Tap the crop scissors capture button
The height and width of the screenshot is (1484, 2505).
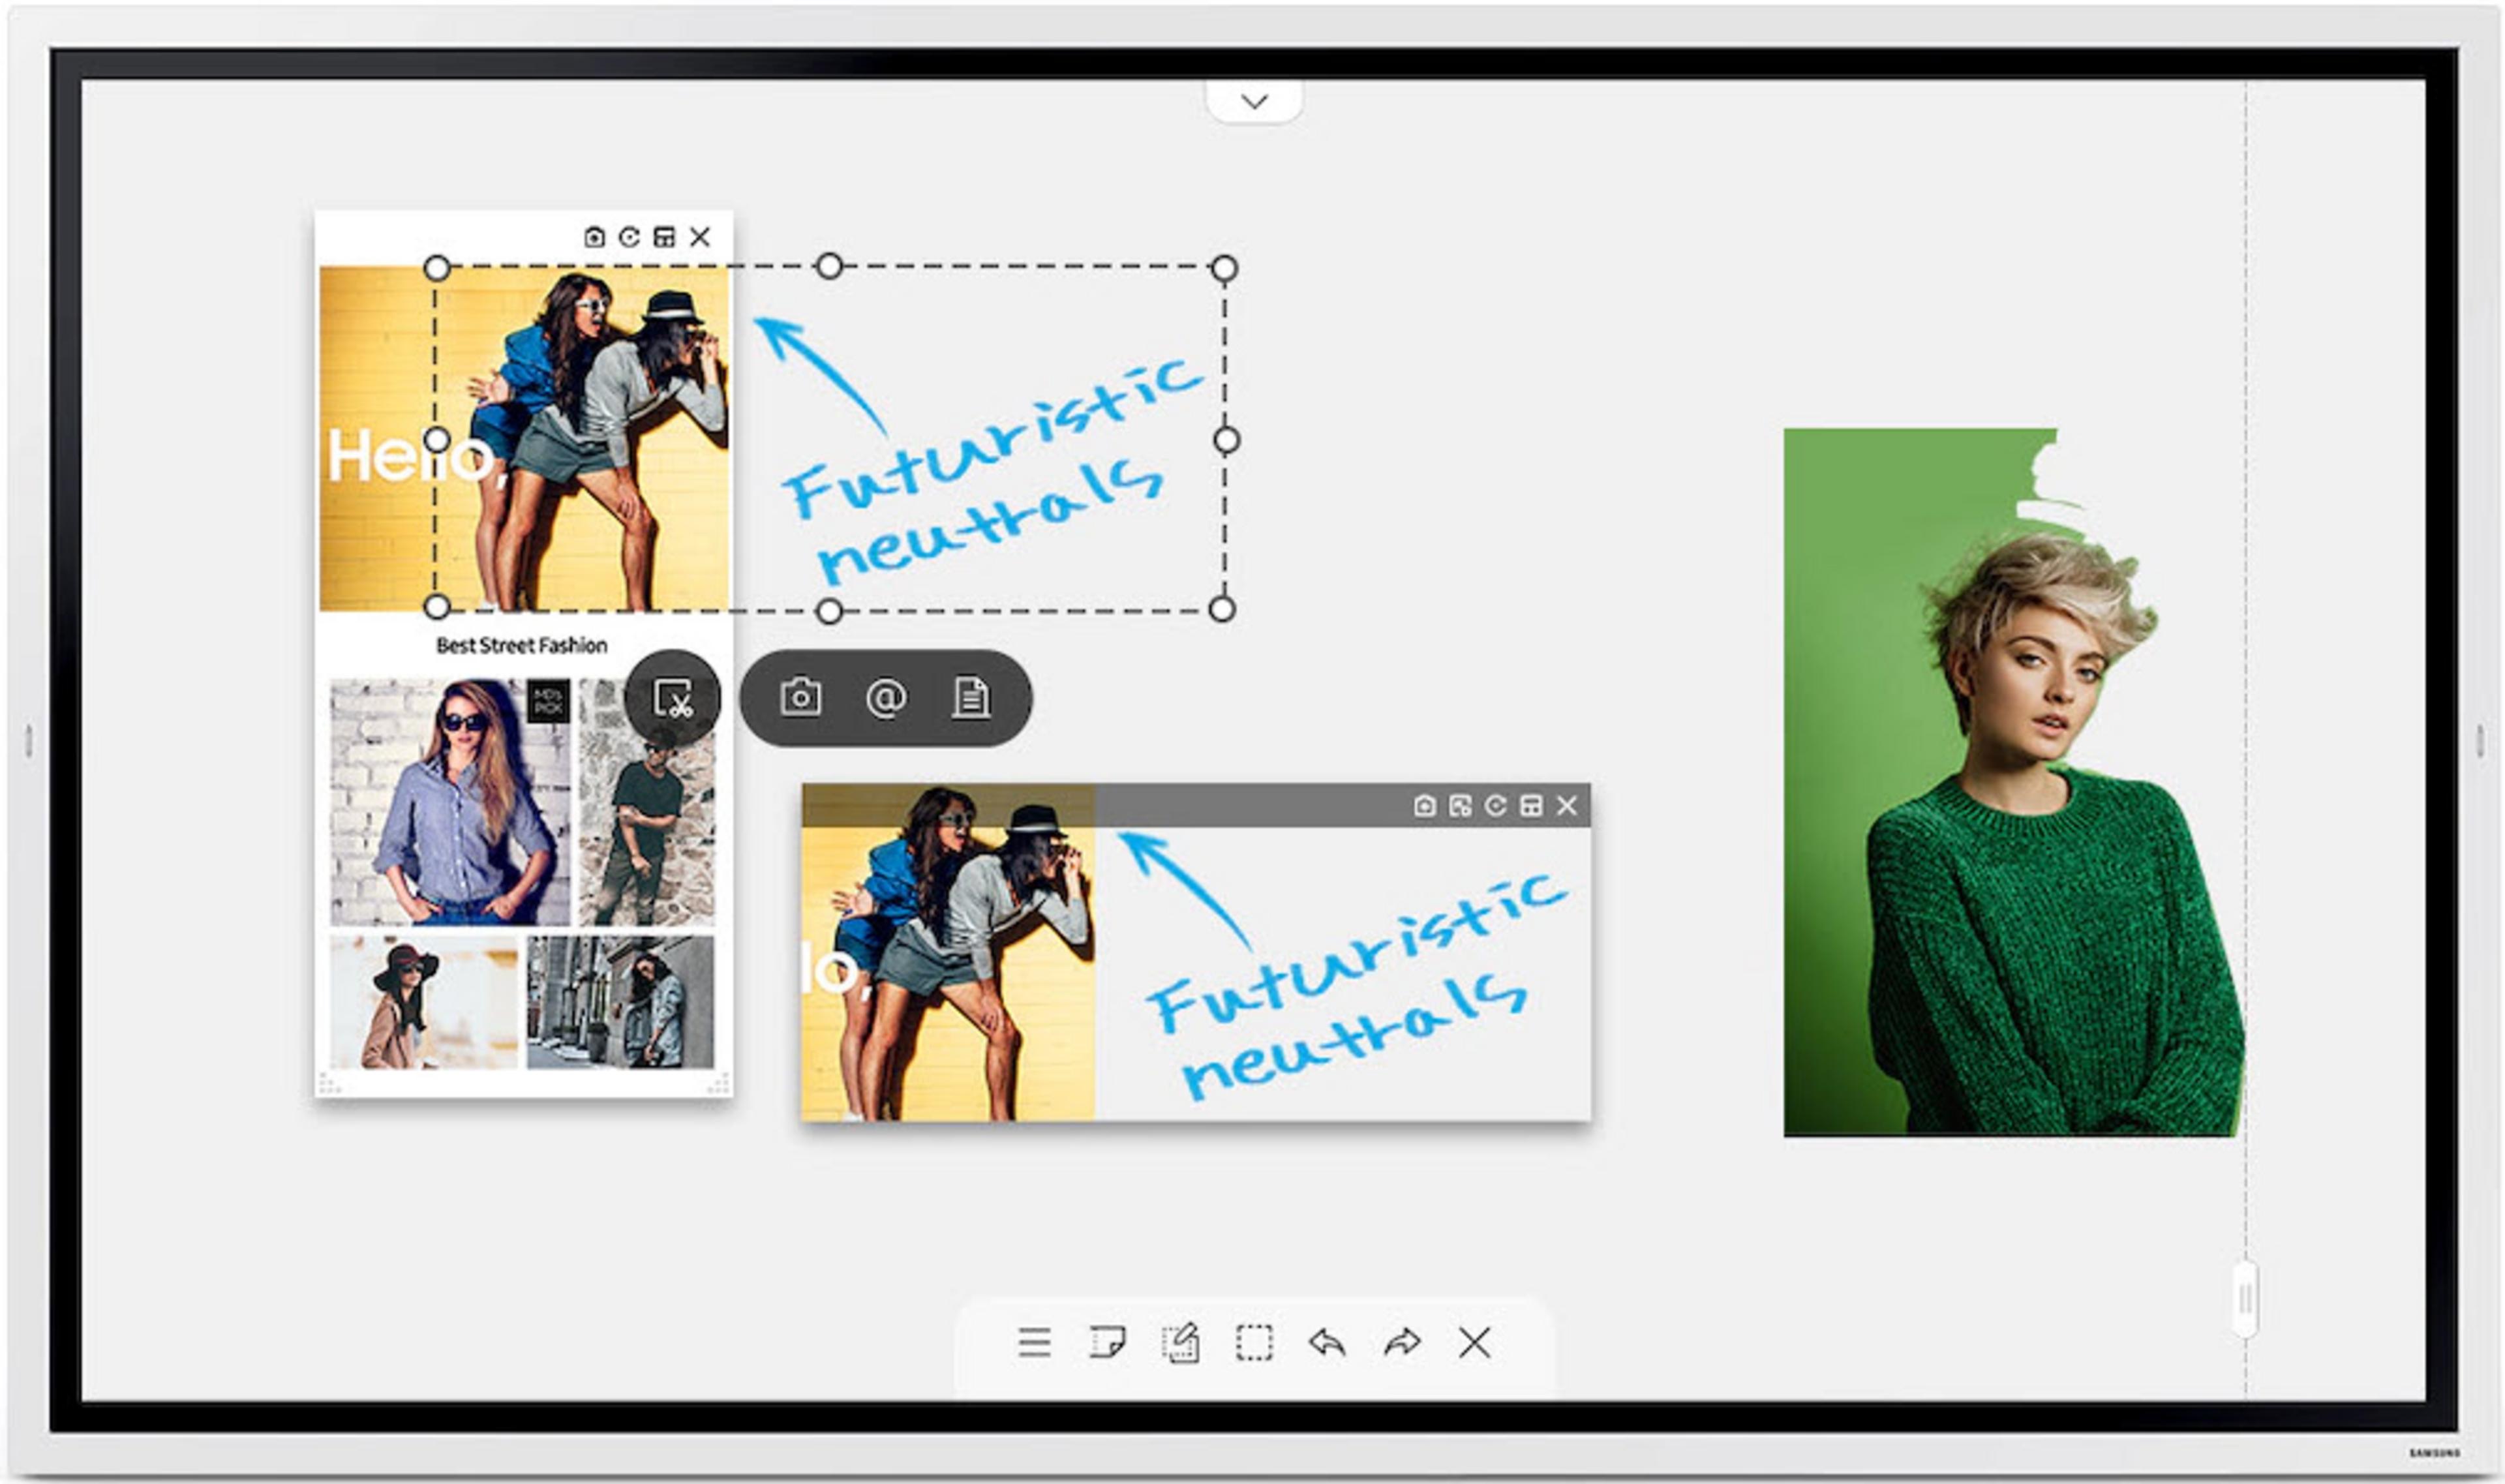click(x=673, y=698)
